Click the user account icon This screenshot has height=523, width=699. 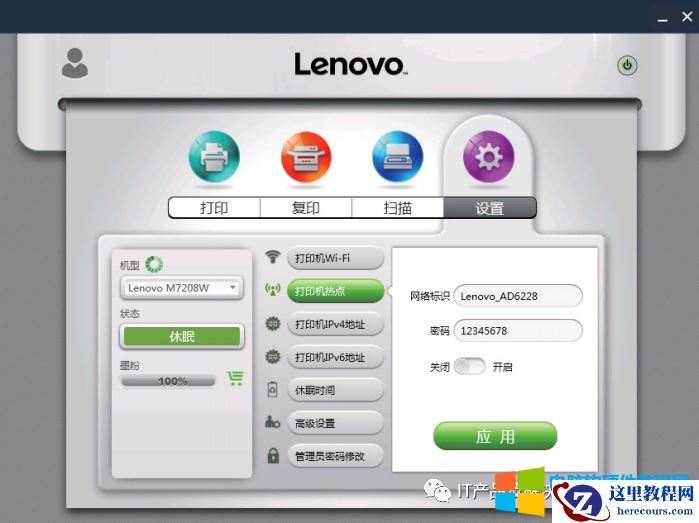coord(75,63)
